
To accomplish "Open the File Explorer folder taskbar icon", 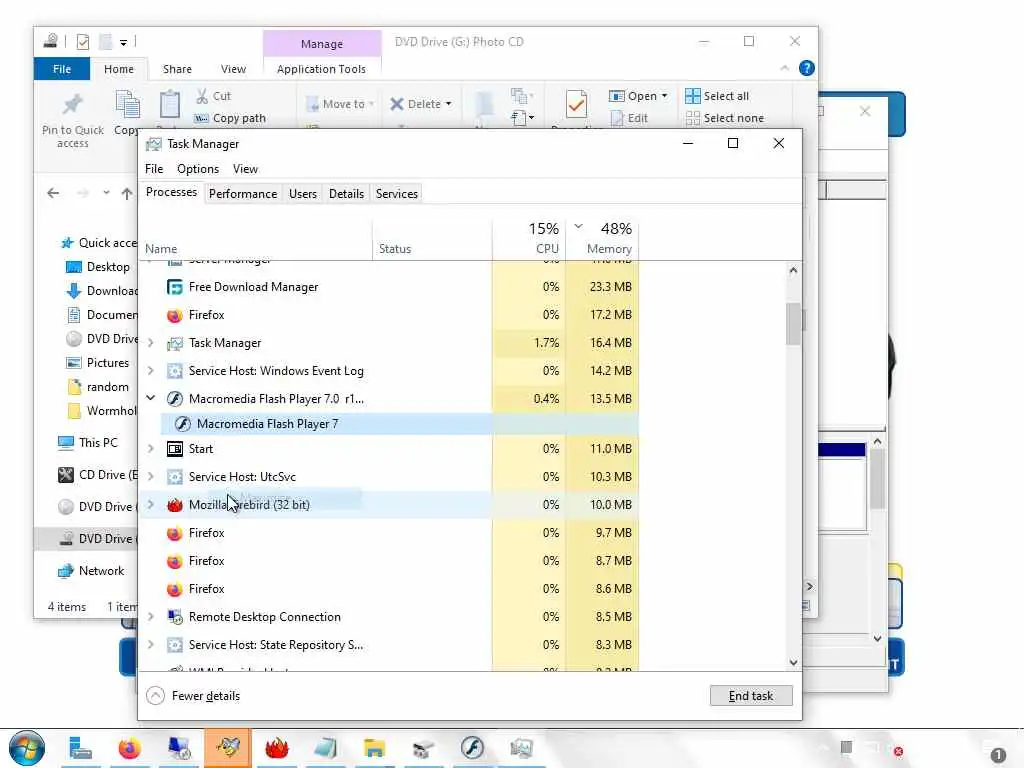I will pyautogui.click(x=374, y=748).
